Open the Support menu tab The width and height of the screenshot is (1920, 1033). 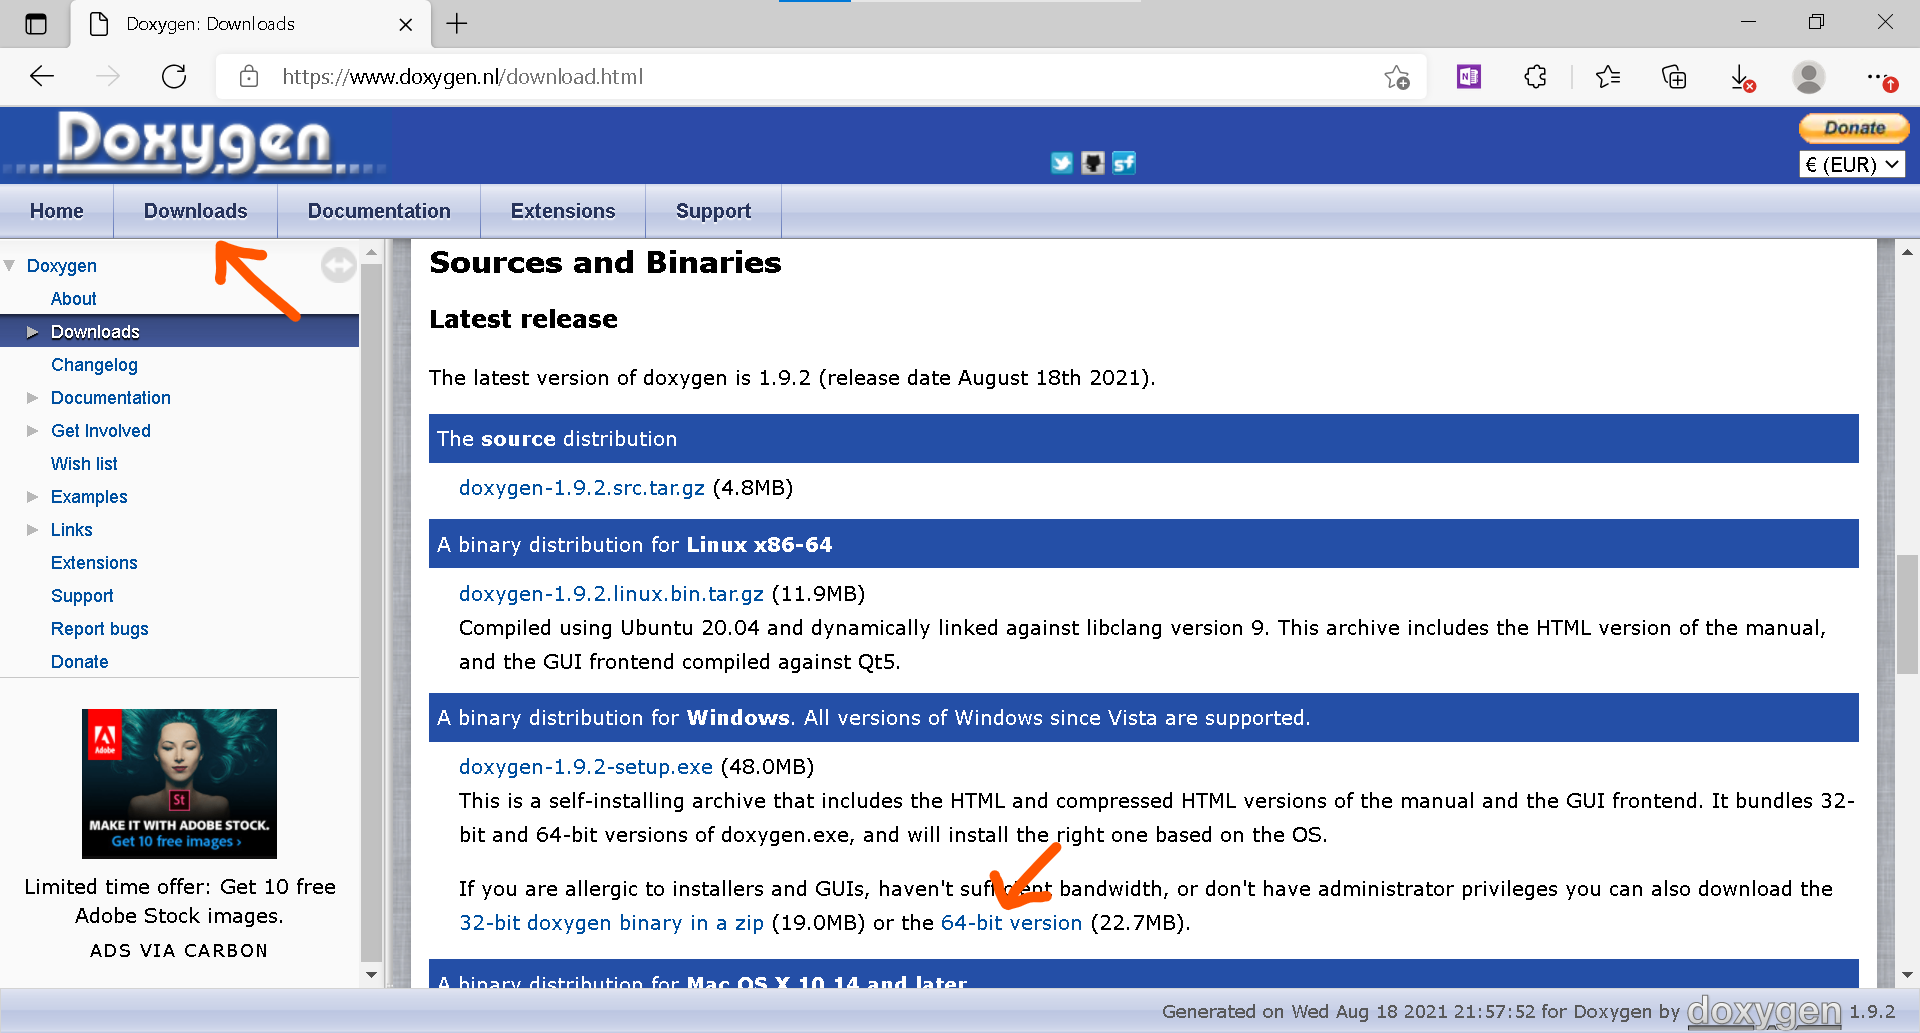[713, 211]
